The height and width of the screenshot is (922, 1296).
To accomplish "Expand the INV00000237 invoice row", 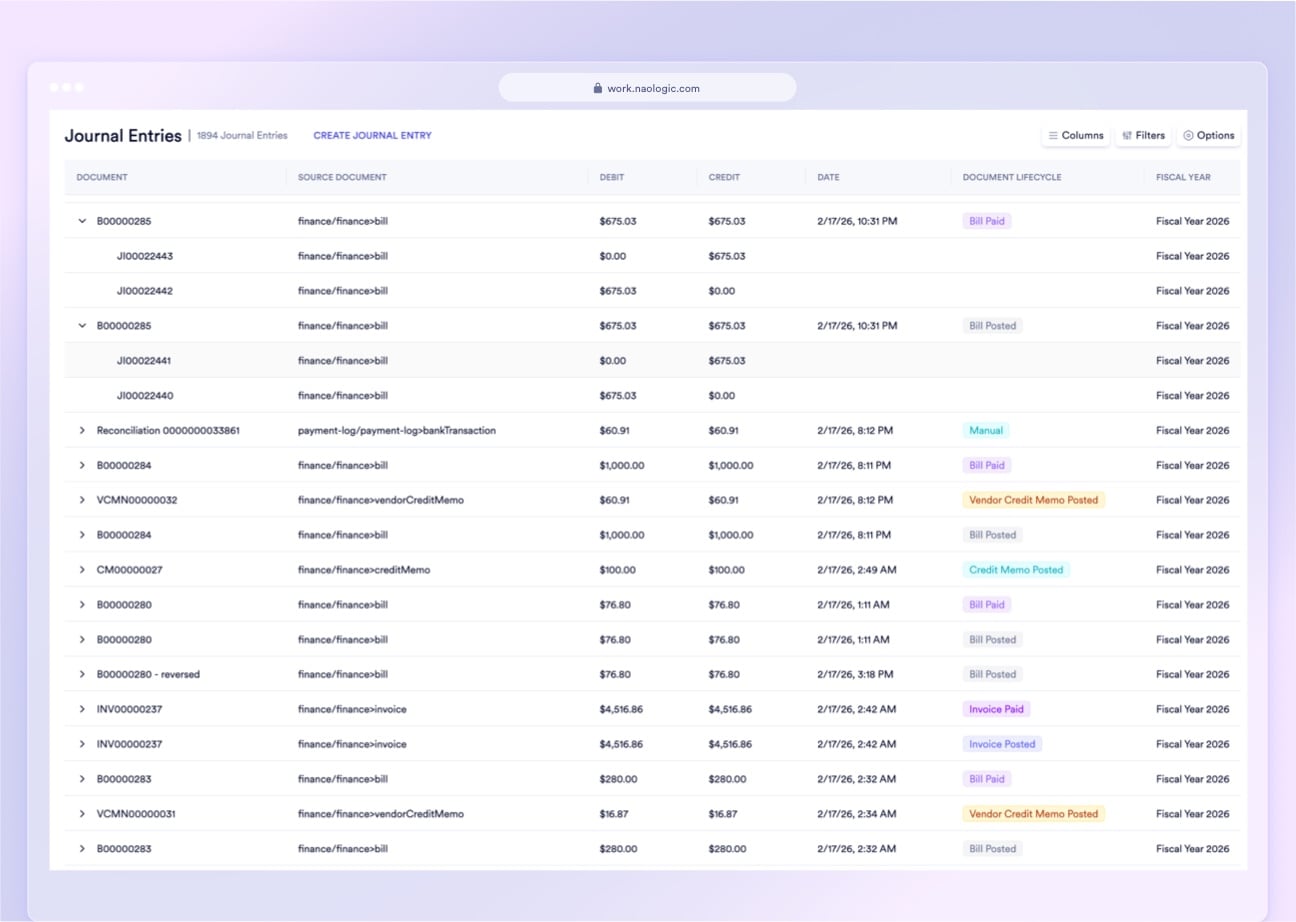I will tap(82, 708).
